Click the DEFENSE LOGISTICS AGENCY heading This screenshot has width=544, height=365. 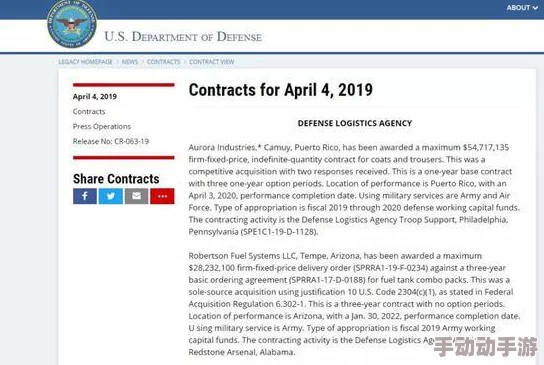click(355, 123)
